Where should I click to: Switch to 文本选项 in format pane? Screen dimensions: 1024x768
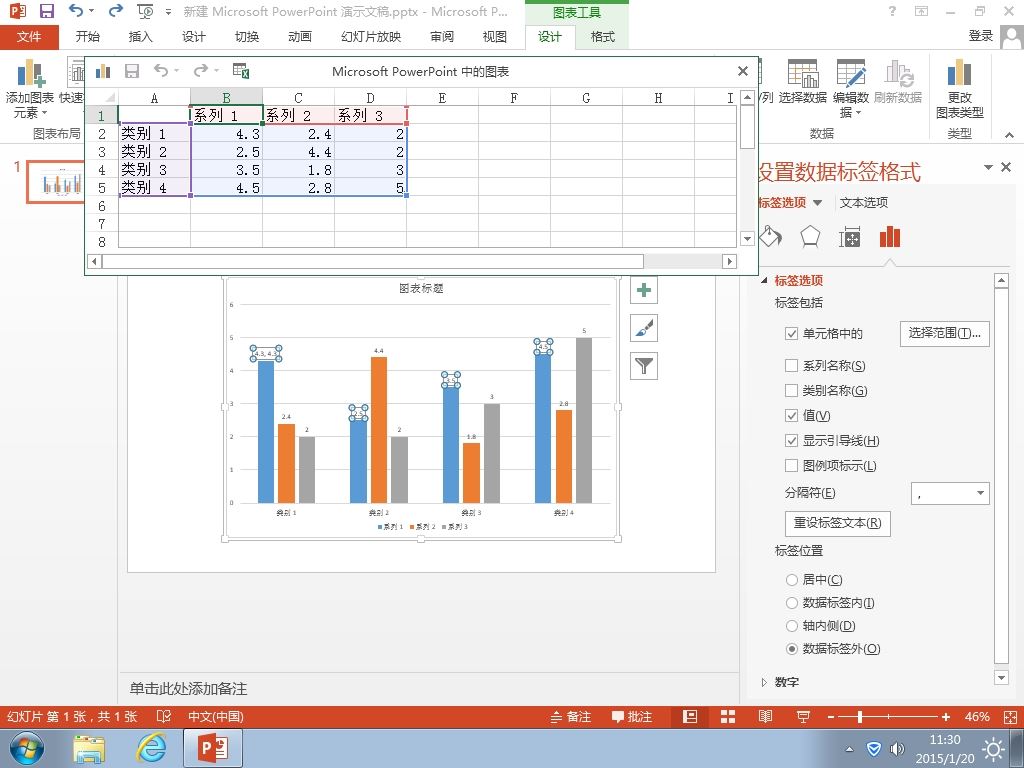coord(864,202)
